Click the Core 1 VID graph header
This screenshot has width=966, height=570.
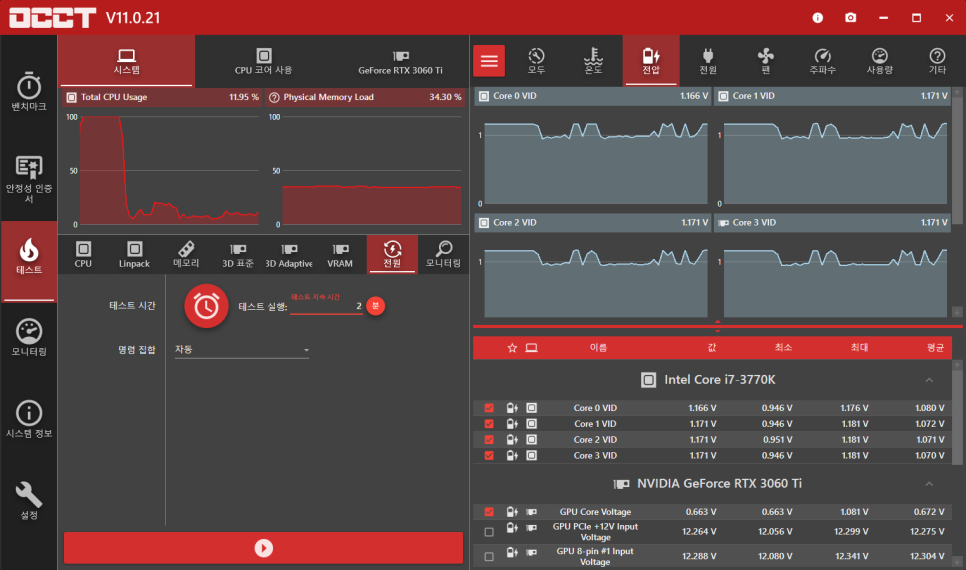pos(832,96)
